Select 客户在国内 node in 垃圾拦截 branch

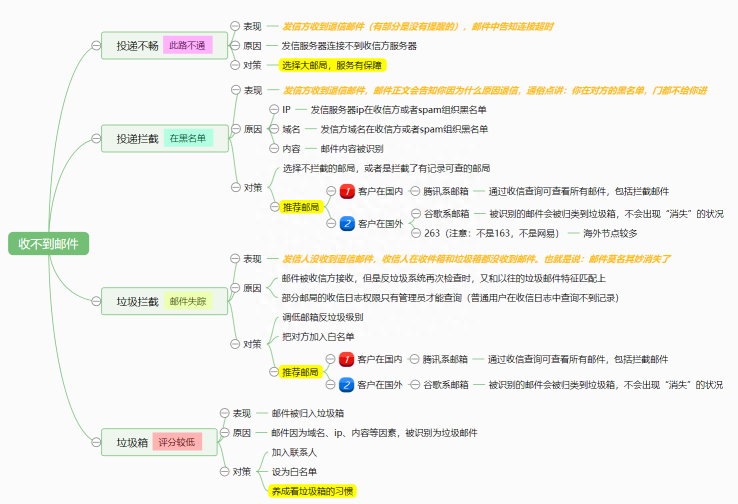coord(379,359)
